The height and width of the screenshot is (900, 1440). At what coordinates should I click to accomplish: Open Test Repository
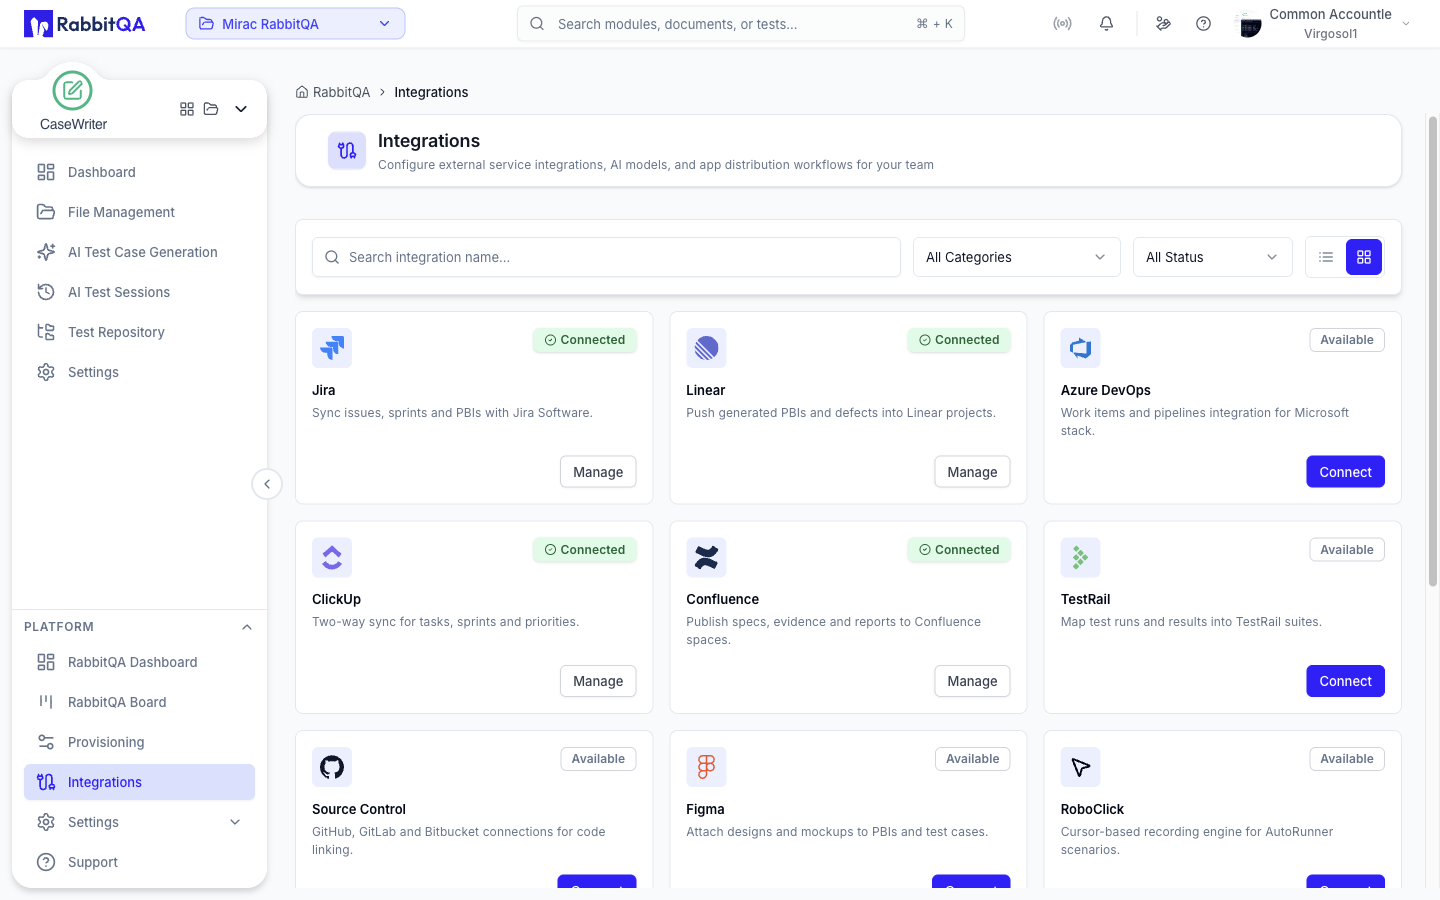coord(139,332)
